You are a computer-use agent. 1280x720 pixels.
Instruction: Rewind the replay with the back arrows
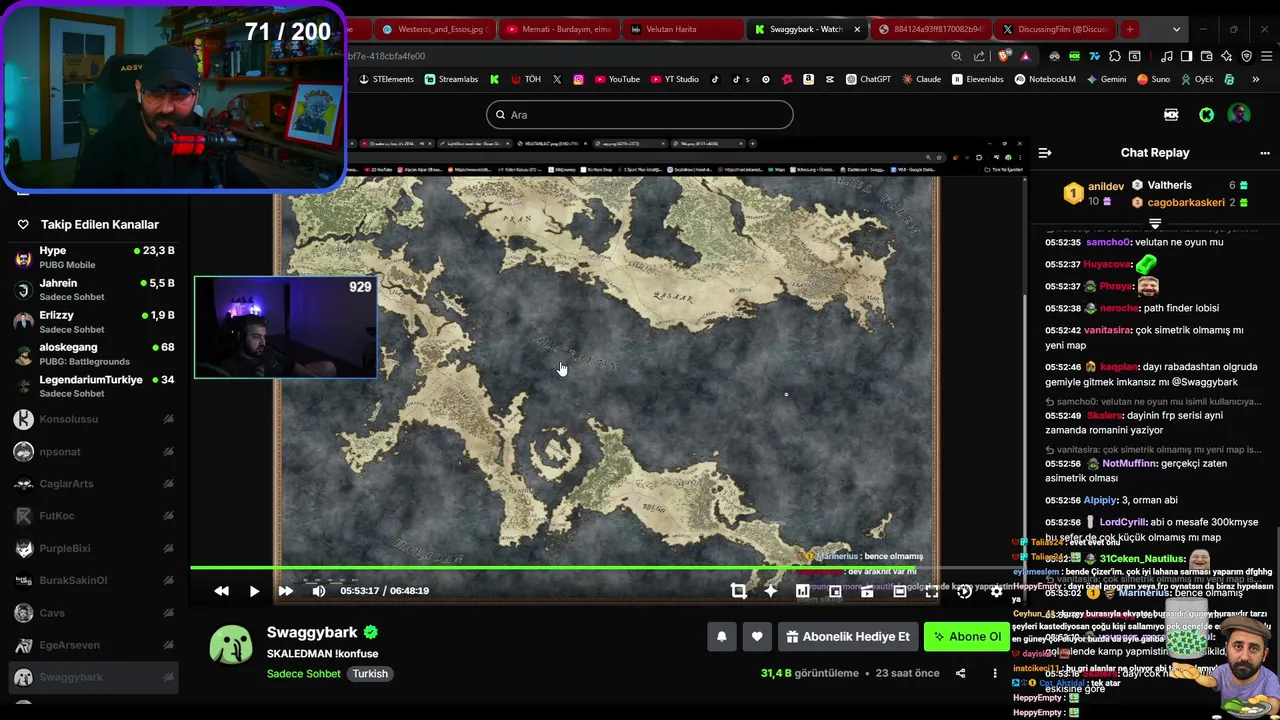[222, 591]
